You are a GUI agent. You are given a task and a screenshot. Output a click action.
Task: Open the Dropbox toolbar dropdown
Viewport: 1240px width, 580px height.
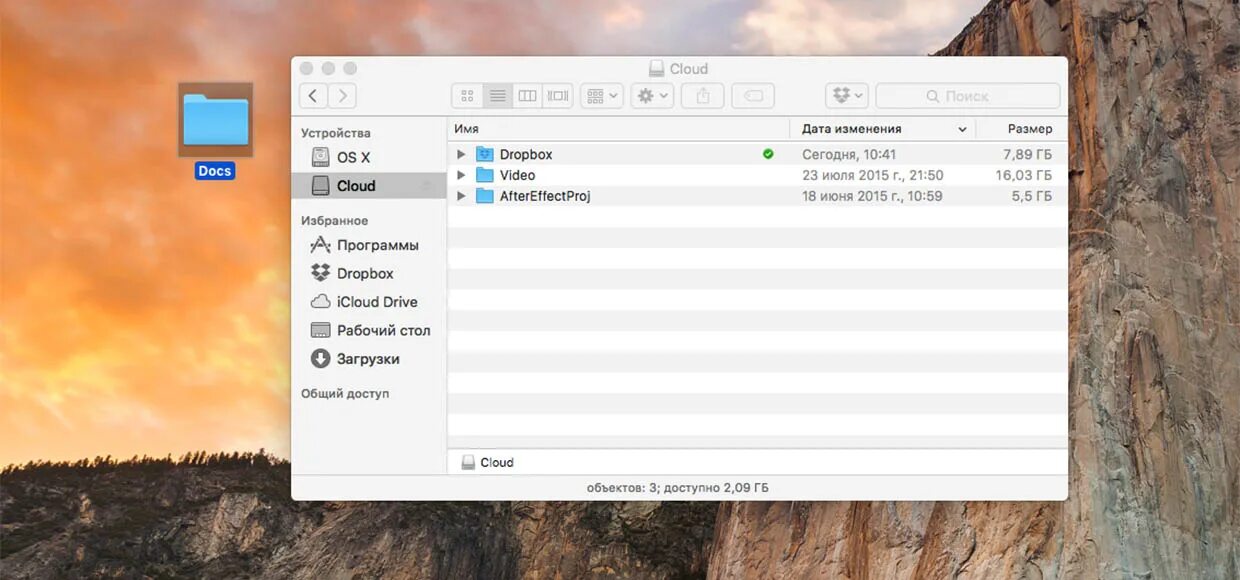tap(847, 96)
